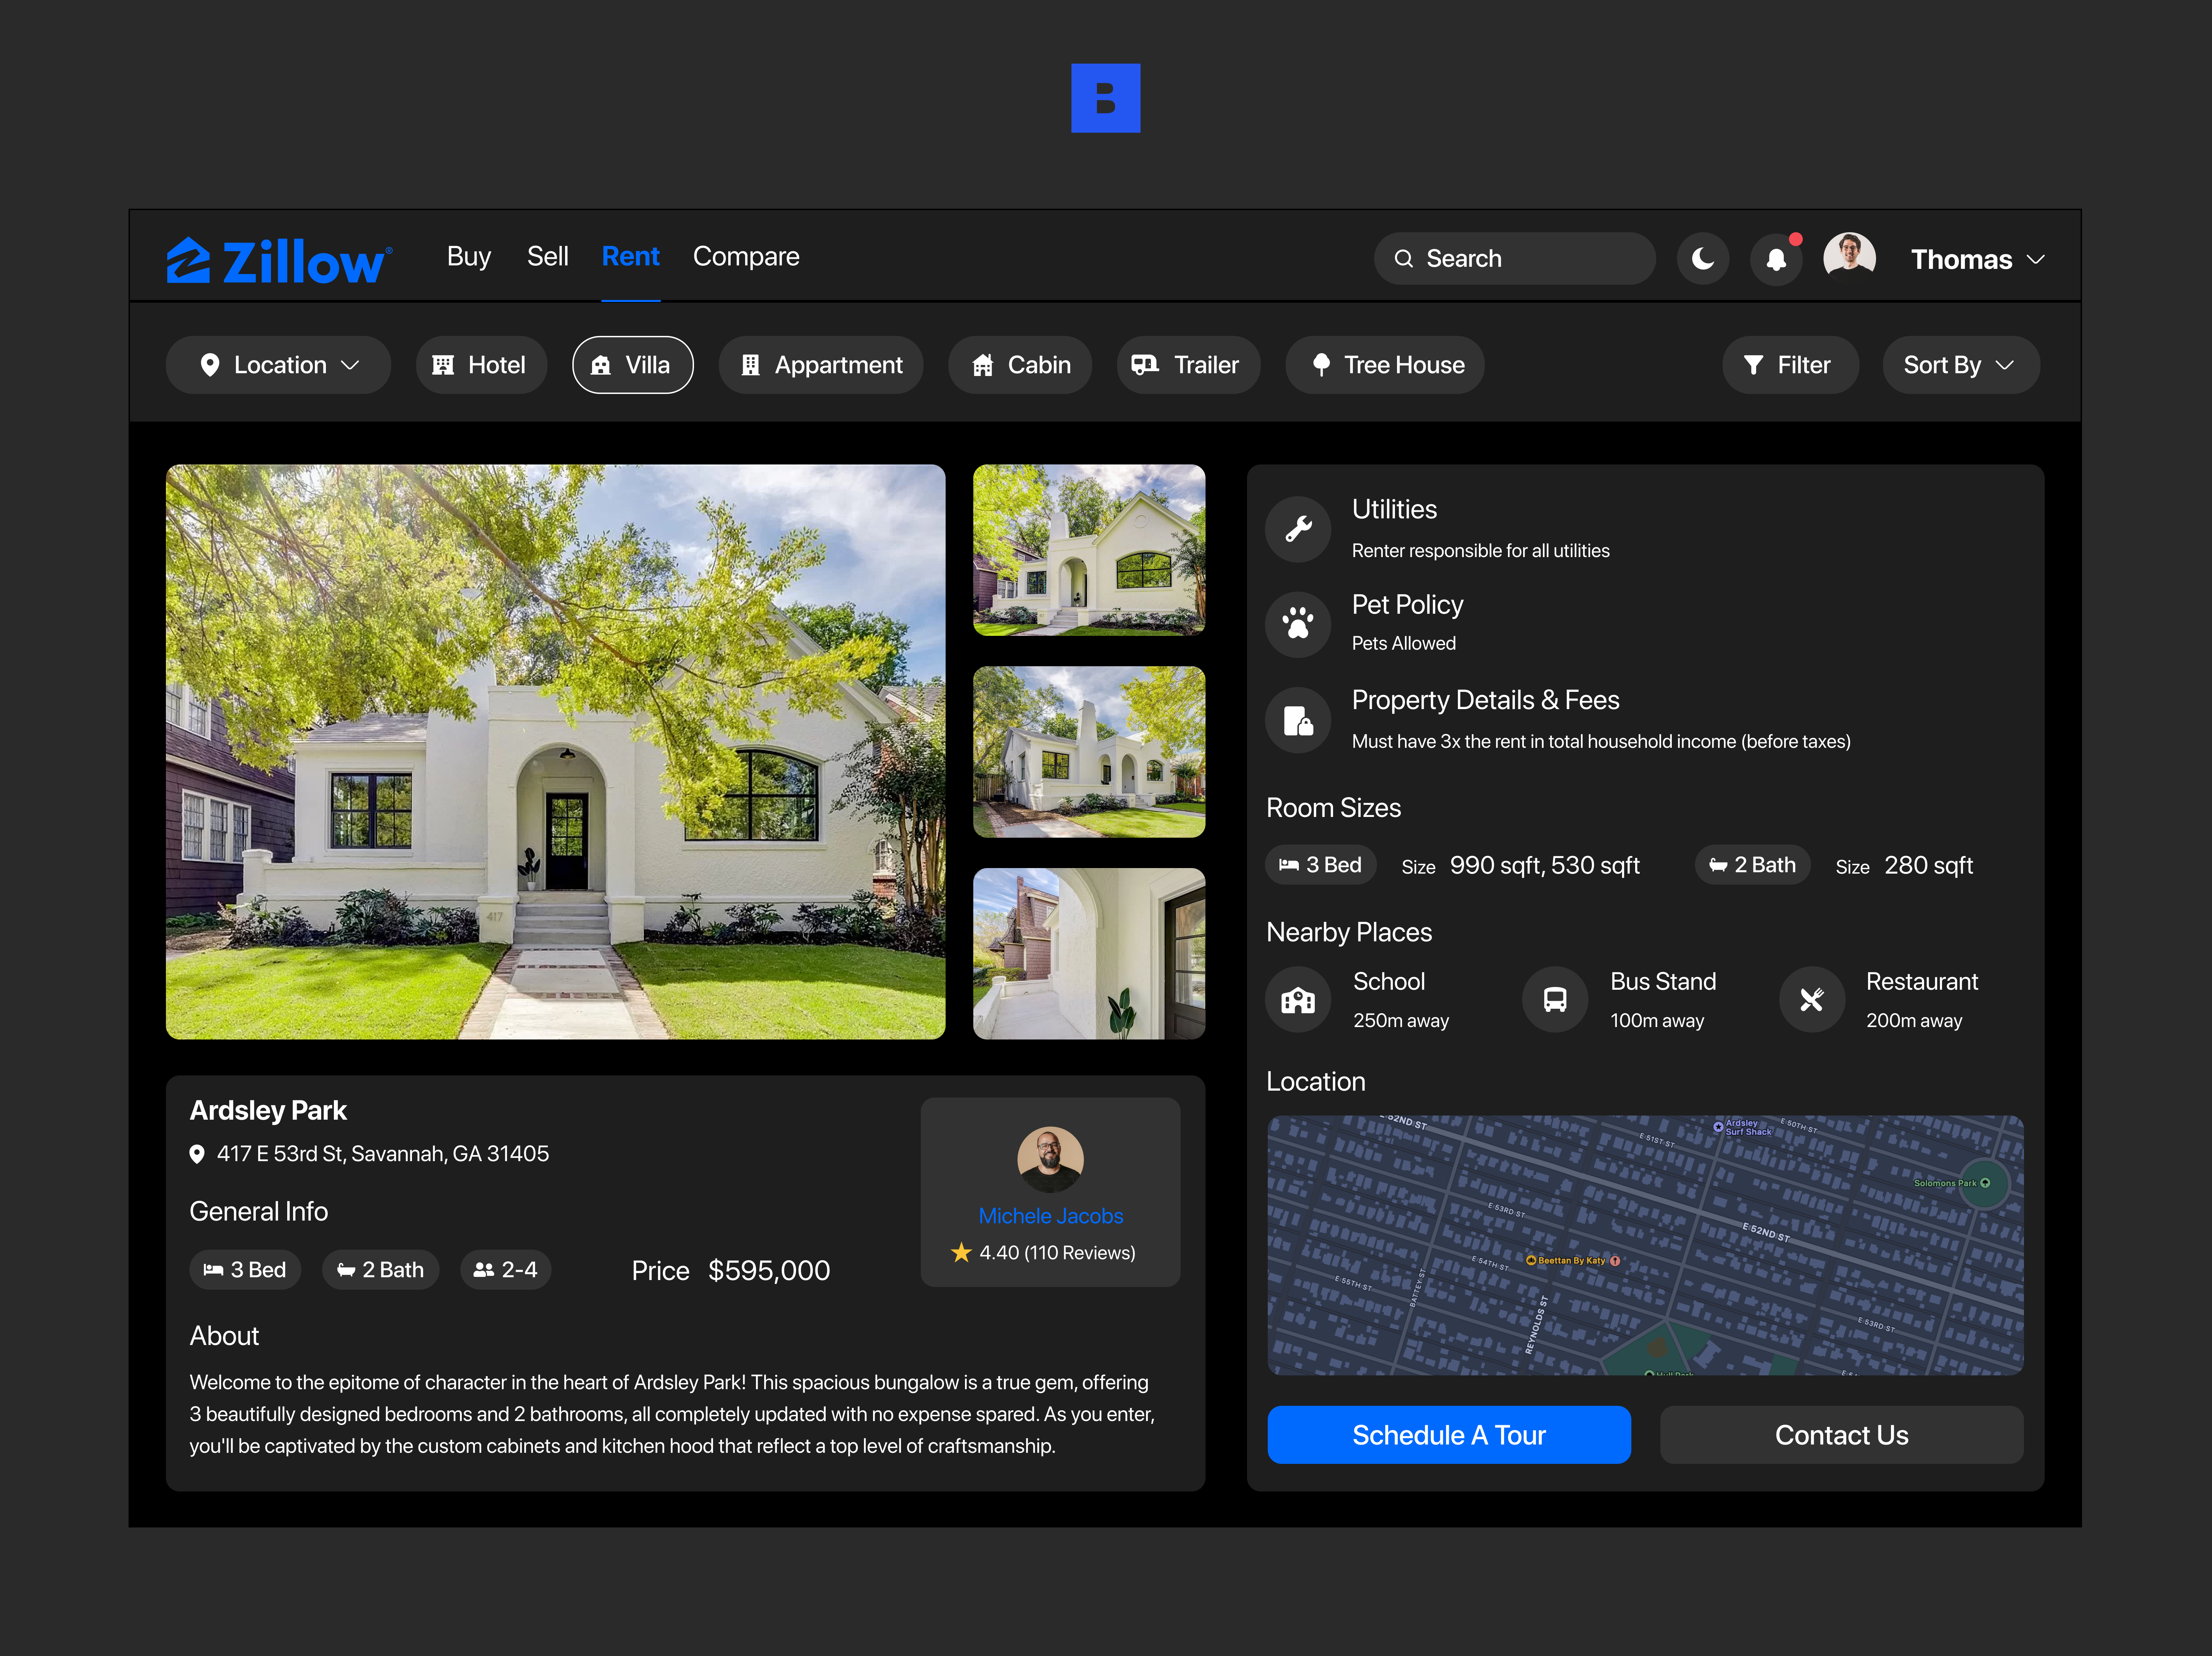Open the Compare tab
Viewport: 2212px width, 1656px height.
click(x=746, y=257)
